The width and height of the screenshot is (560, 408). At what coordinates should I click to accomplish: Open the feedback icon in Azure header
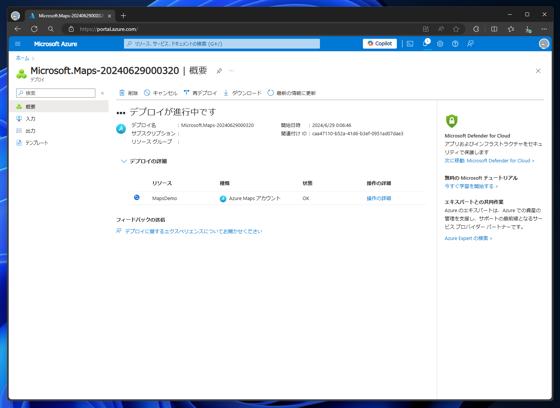click(x=470, y=44)
